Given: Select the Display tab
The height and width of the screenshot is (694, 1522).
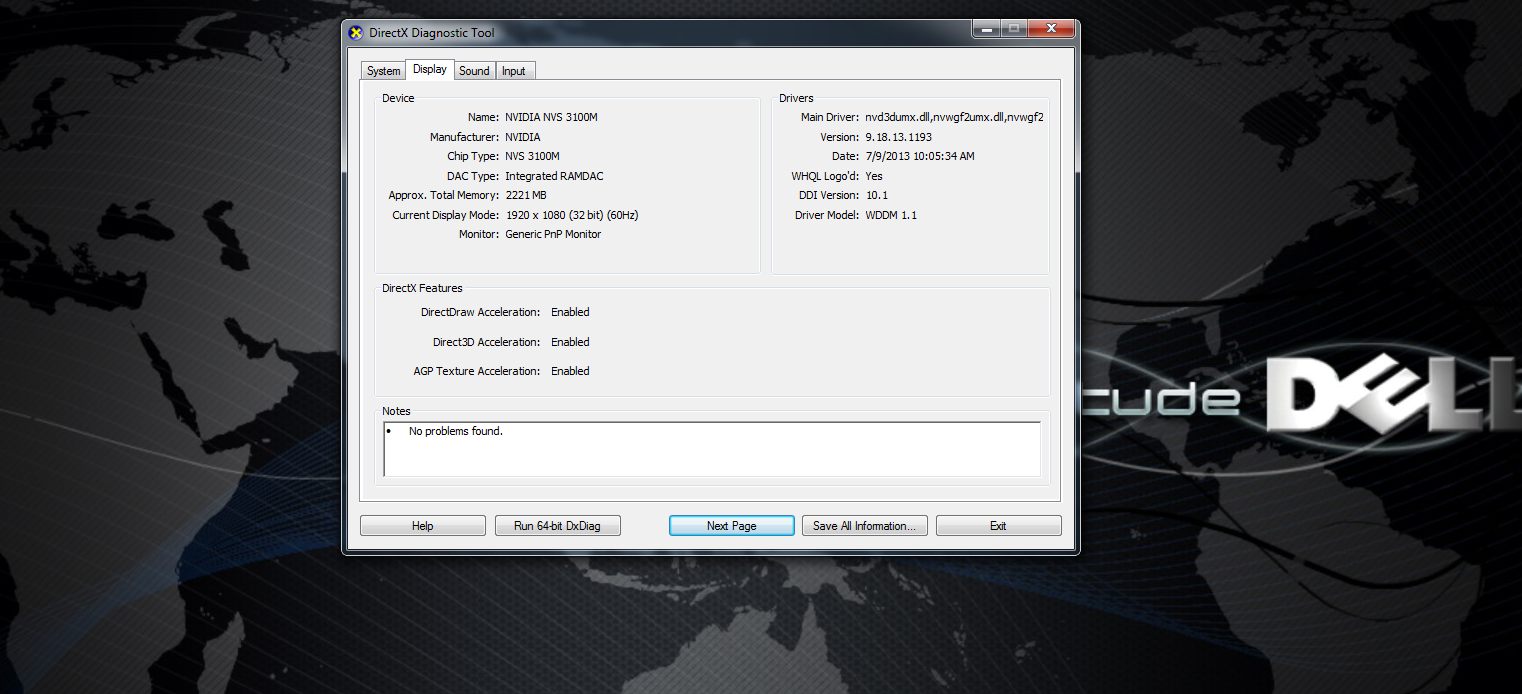Looking at the screenshot, I should point(430,69).
